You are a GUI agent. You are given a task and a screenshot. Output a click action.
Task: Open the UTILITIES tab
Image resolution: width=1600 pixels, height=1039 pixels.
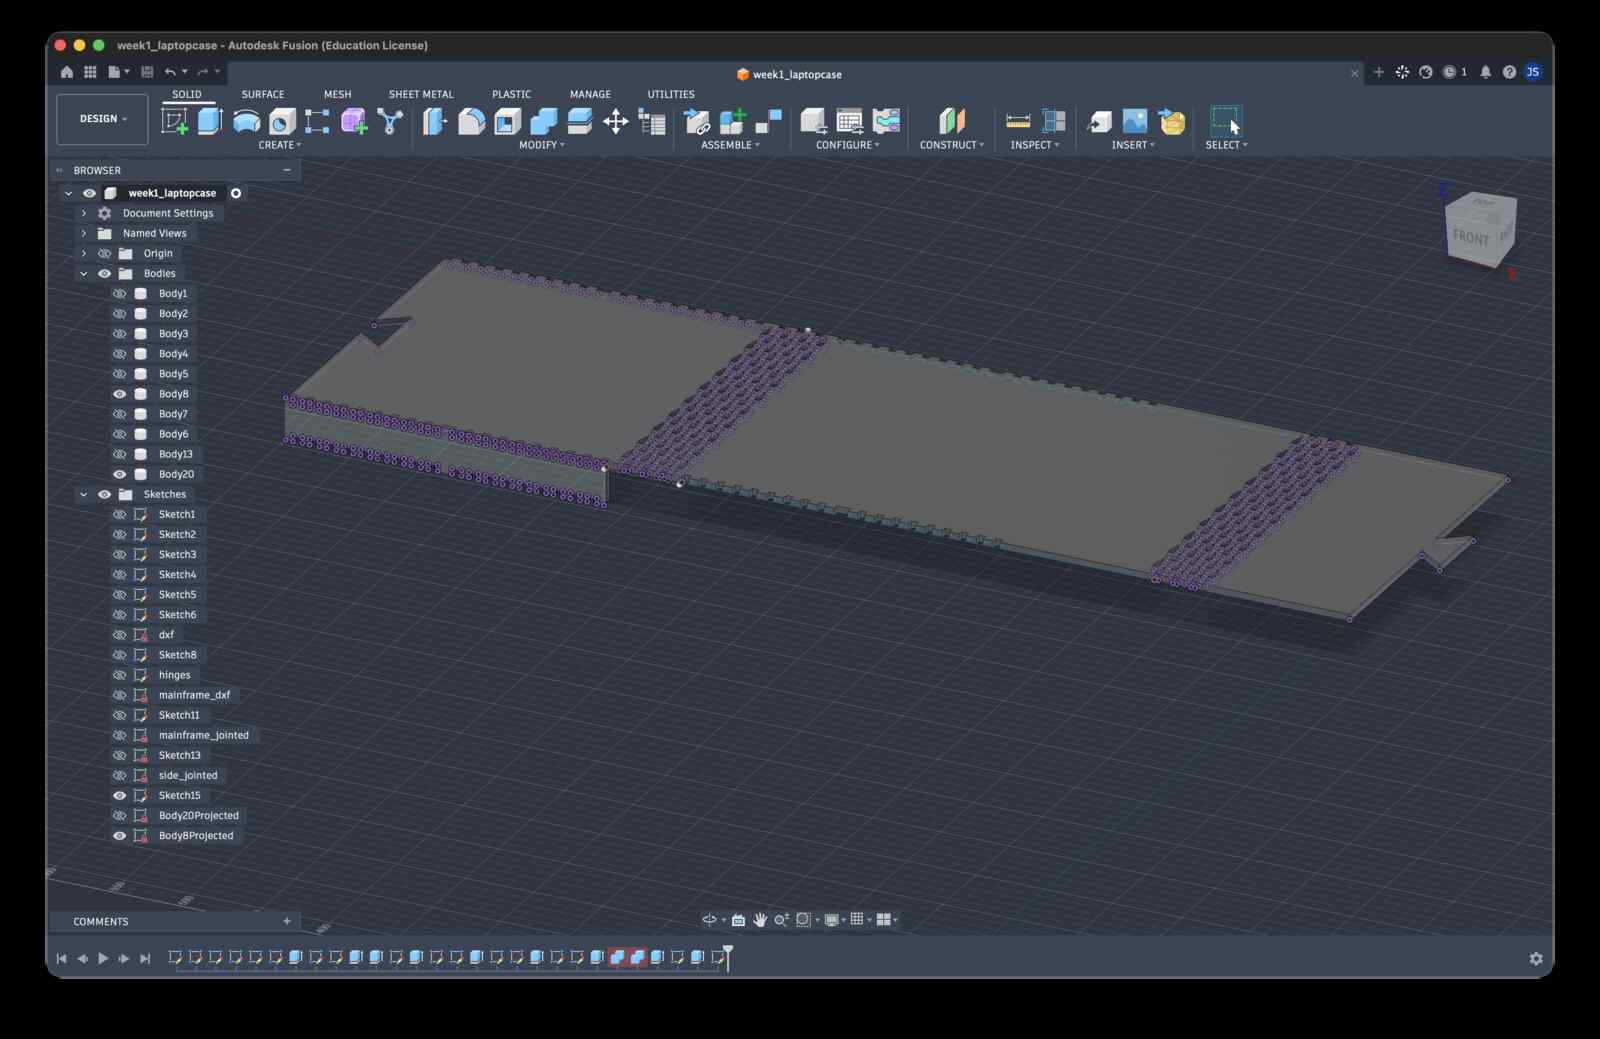pos(671,94)
